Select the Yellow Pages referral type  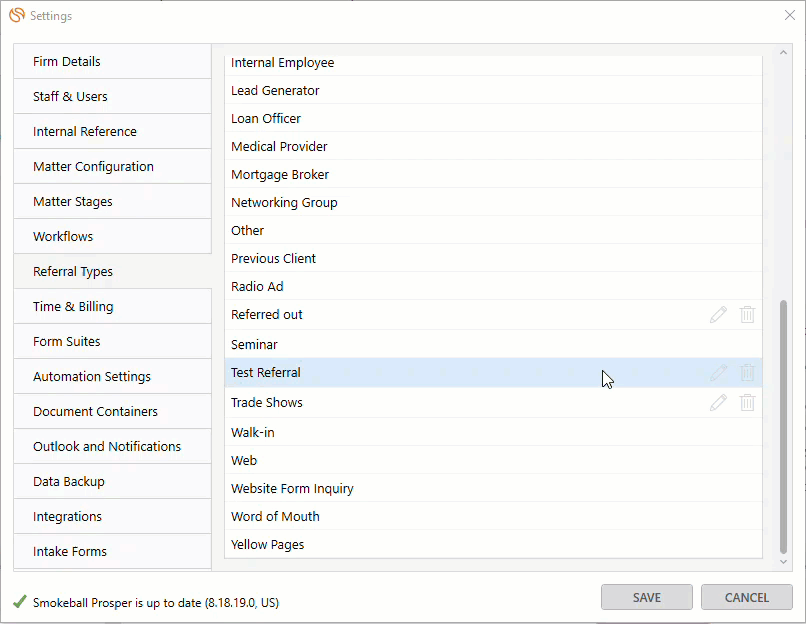pos(268,545)
